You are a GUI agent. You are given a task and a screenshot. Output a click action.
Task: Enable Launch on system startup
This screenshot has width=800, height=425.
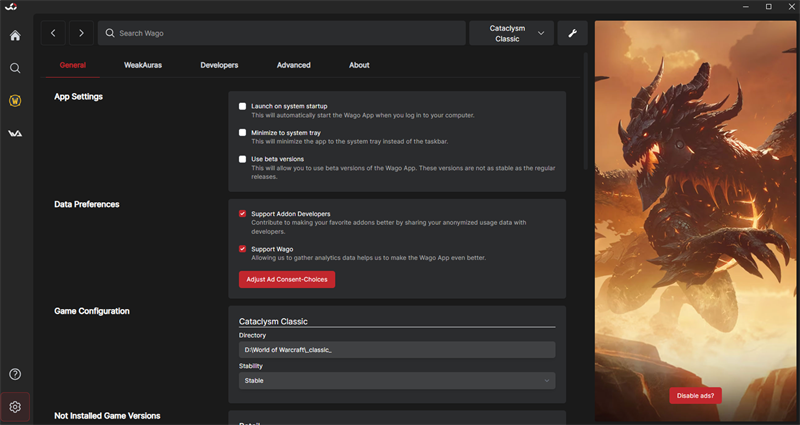pos(242,106)
